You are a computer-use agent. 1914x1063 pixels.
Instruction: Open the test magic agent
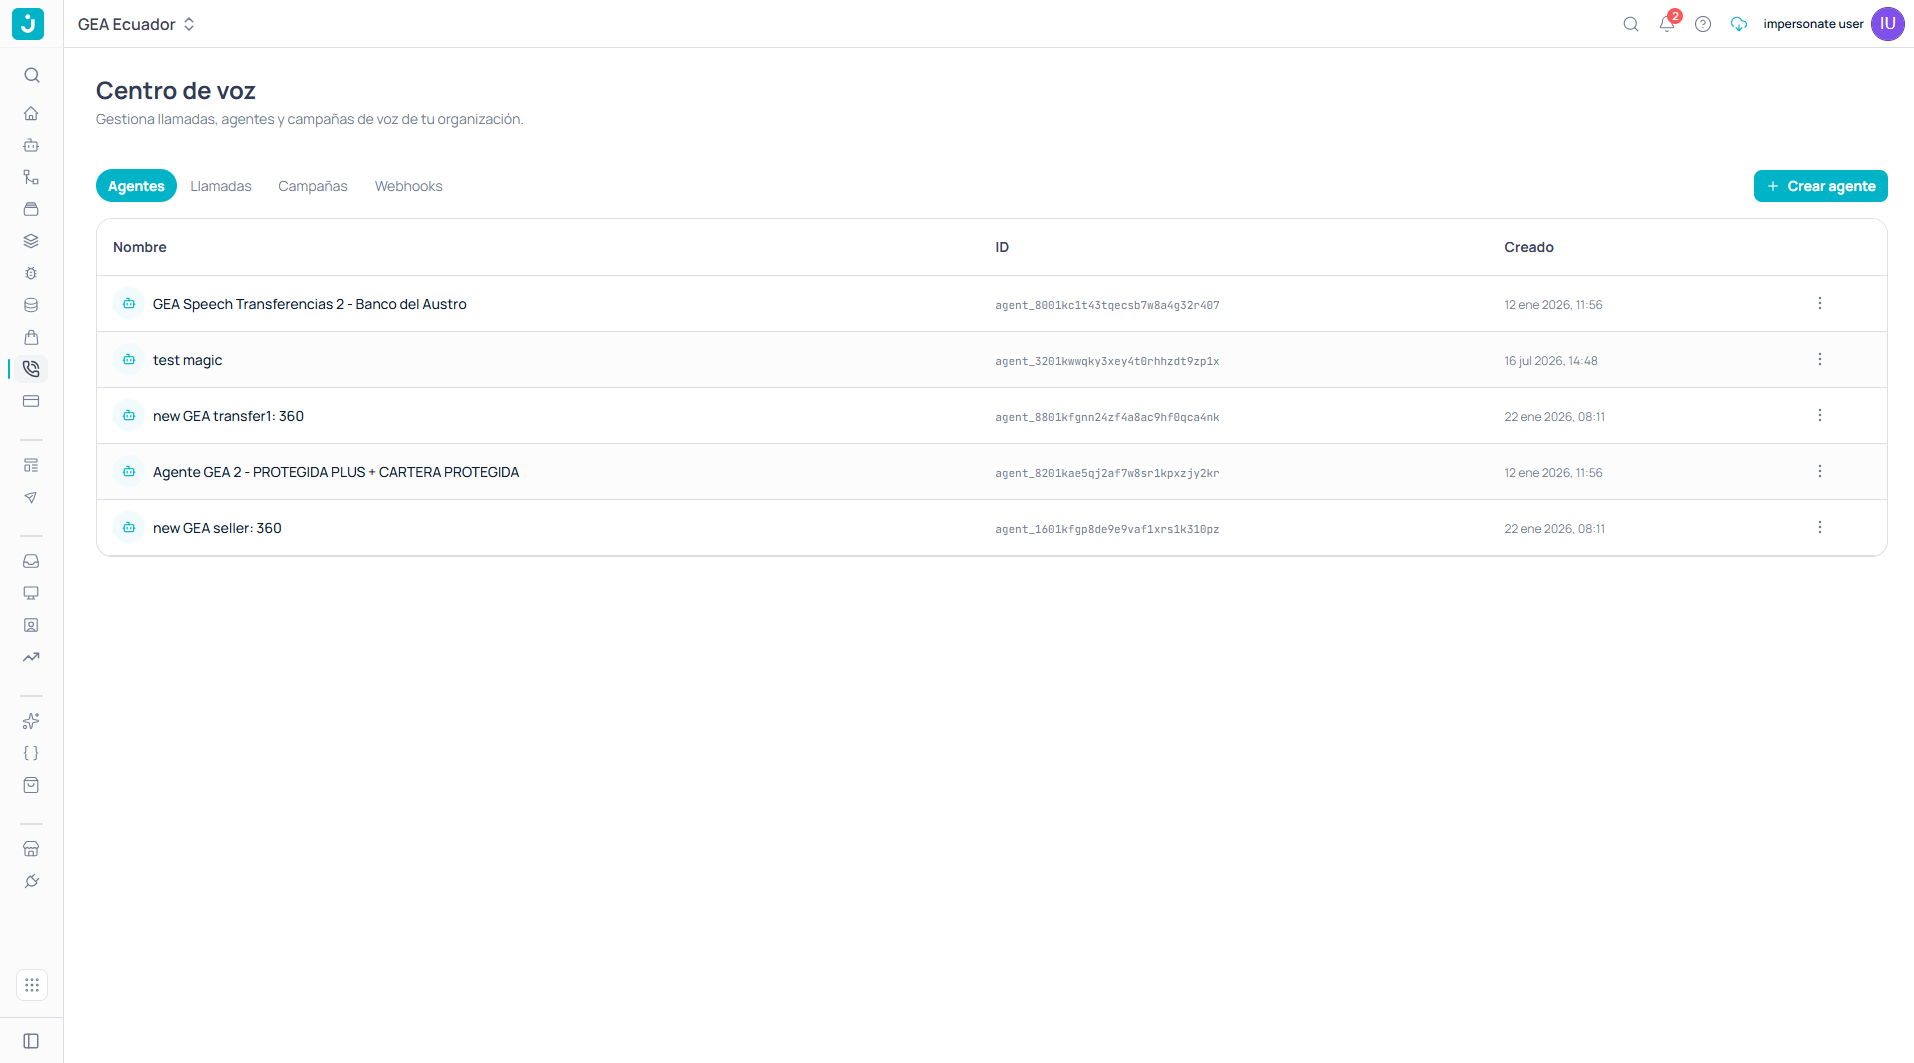[x=187, y=360]
